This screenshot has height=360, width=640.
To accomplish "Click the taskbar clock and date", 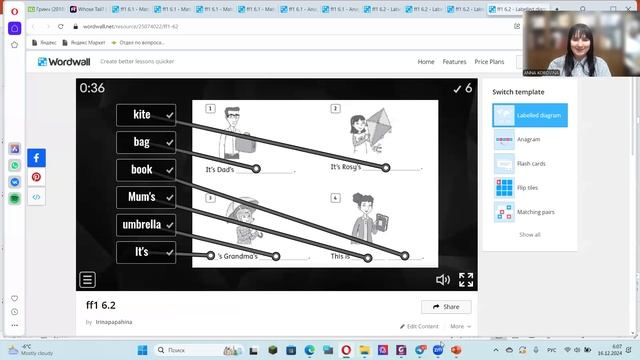I will (x=610, y=350).
